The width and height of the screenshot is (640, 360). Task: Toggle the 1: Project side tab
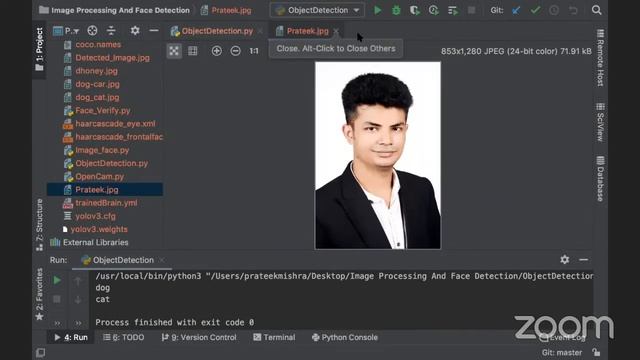tap(39, 49)
